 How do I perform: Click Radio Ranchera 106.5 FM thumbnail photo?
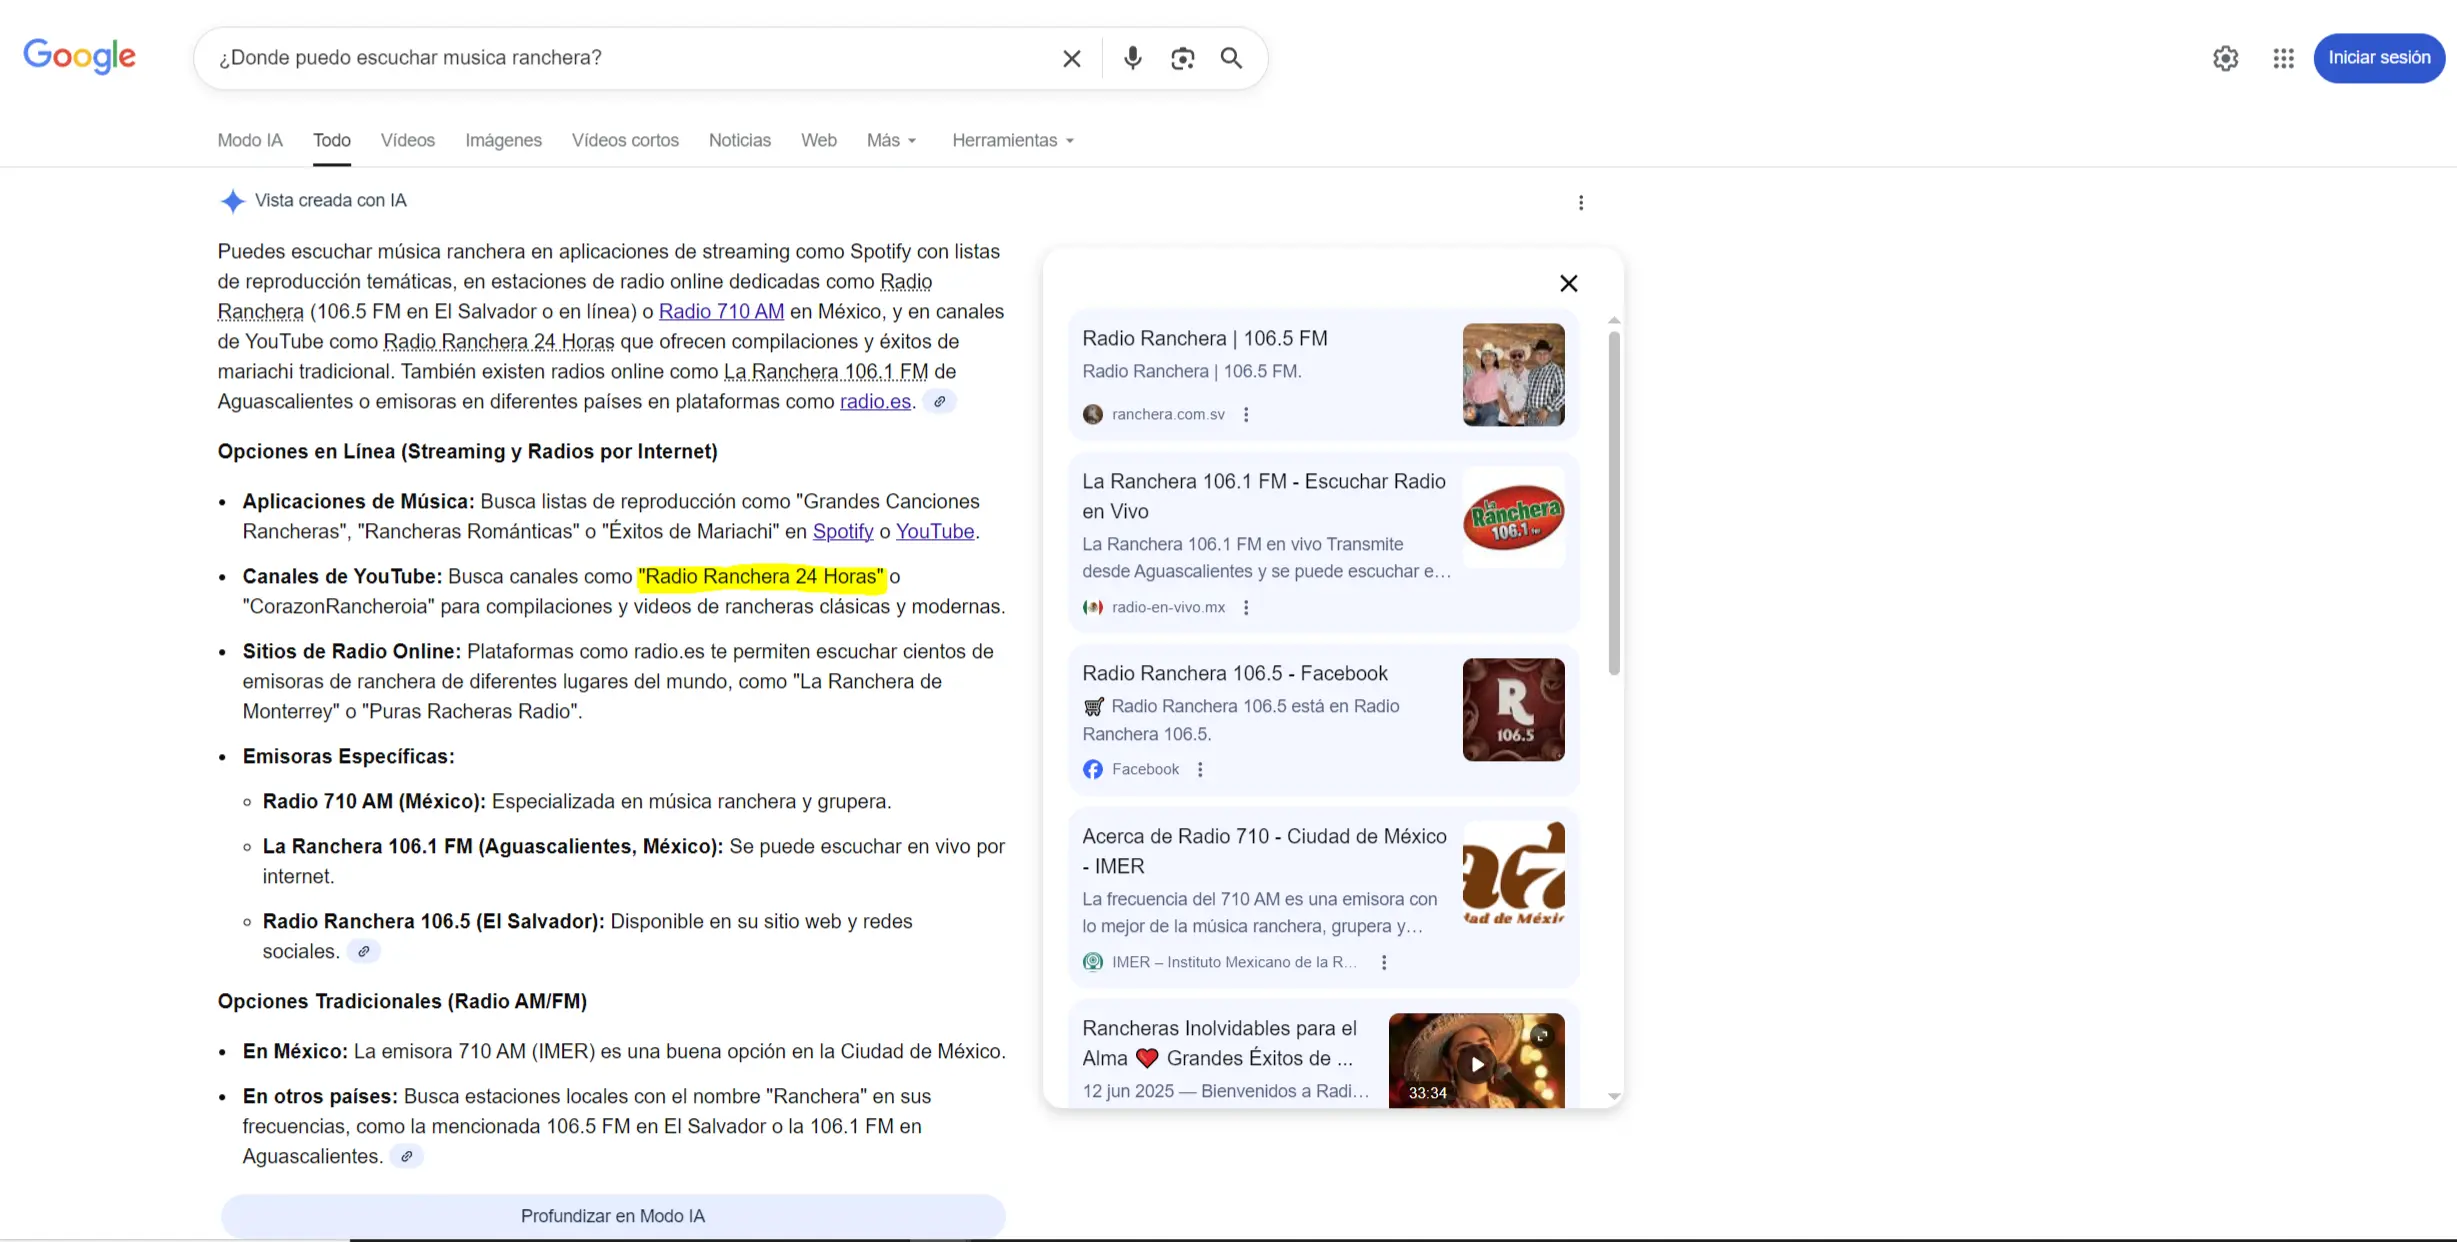point(1513,375)
